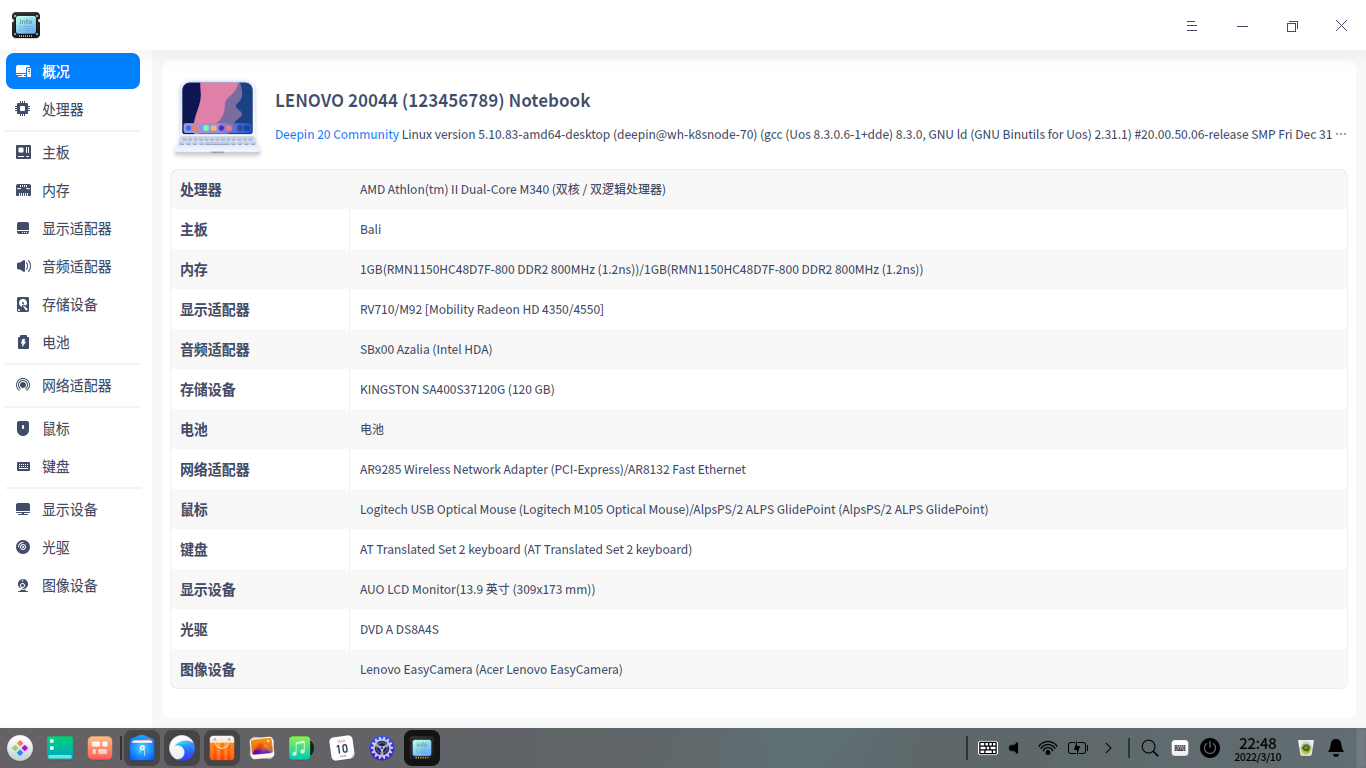This screenshot has height=768, width=1366.
Task: Open the notification bell in the taskbar
Action: coord(1336,748)
